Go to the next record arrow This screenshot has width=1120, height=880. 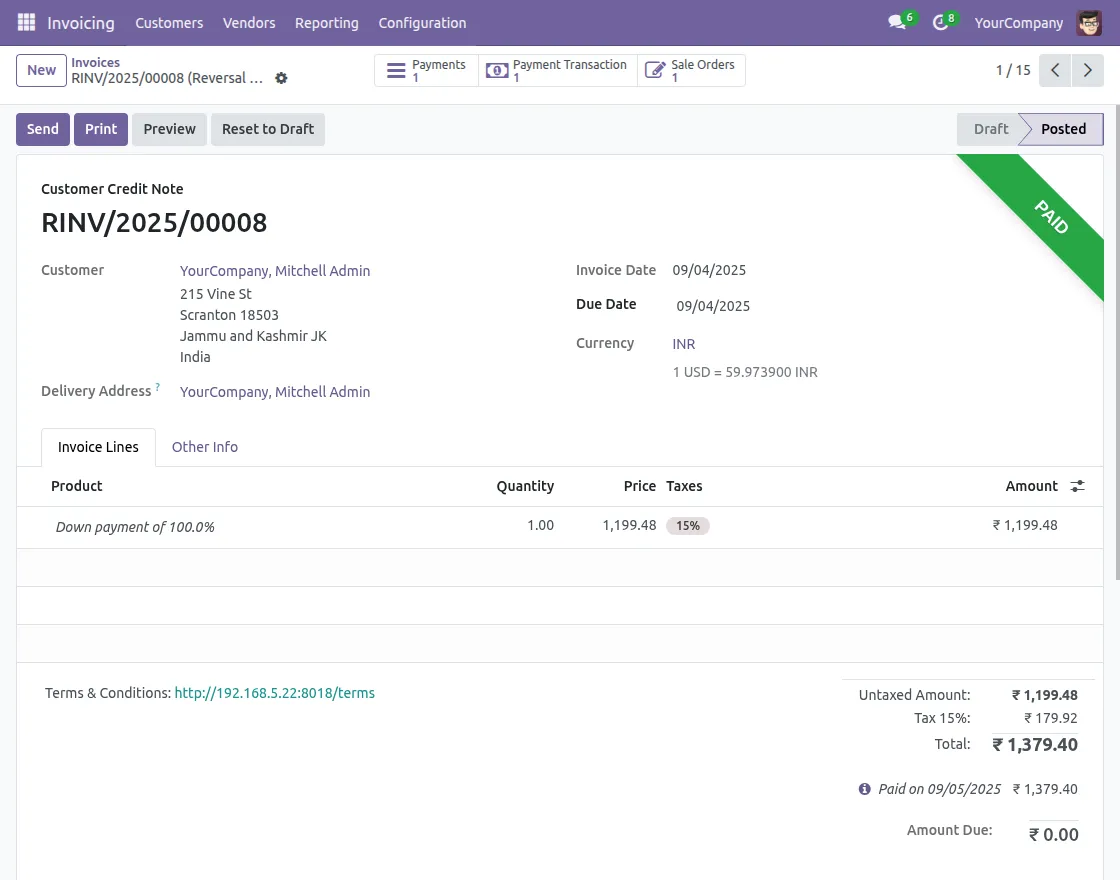[1087, 70]
